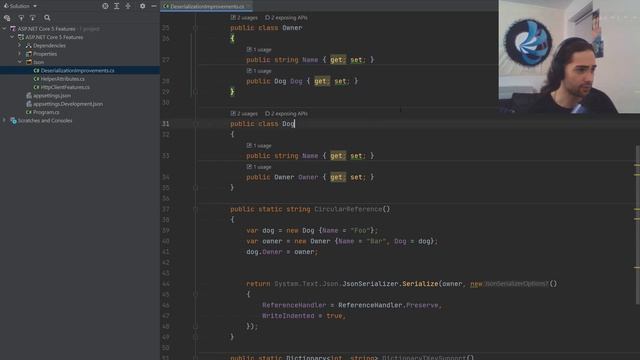Select the Dependencies tree item
640x360 pixels.
click(49, 46)
